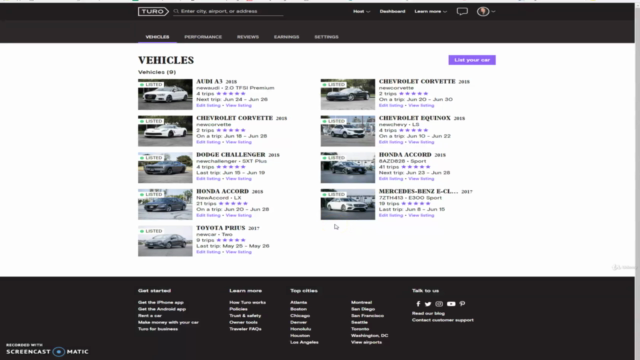640x360 pixels.
Task: Select Seattle in Top cities
Action: click(359, 322)
